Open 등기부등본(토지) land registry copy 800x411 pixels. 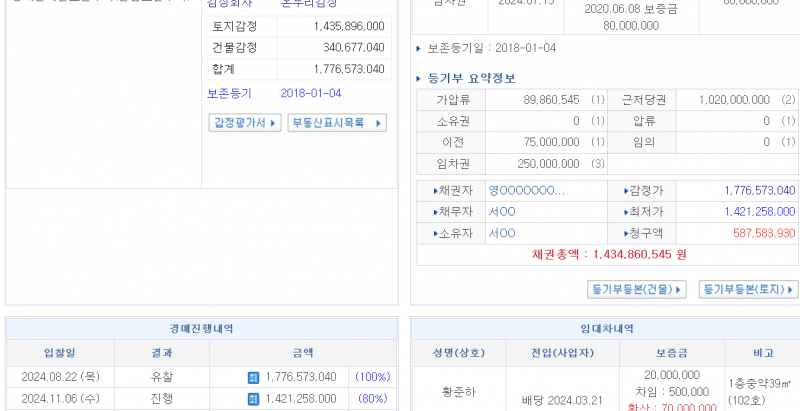[747, 289]
